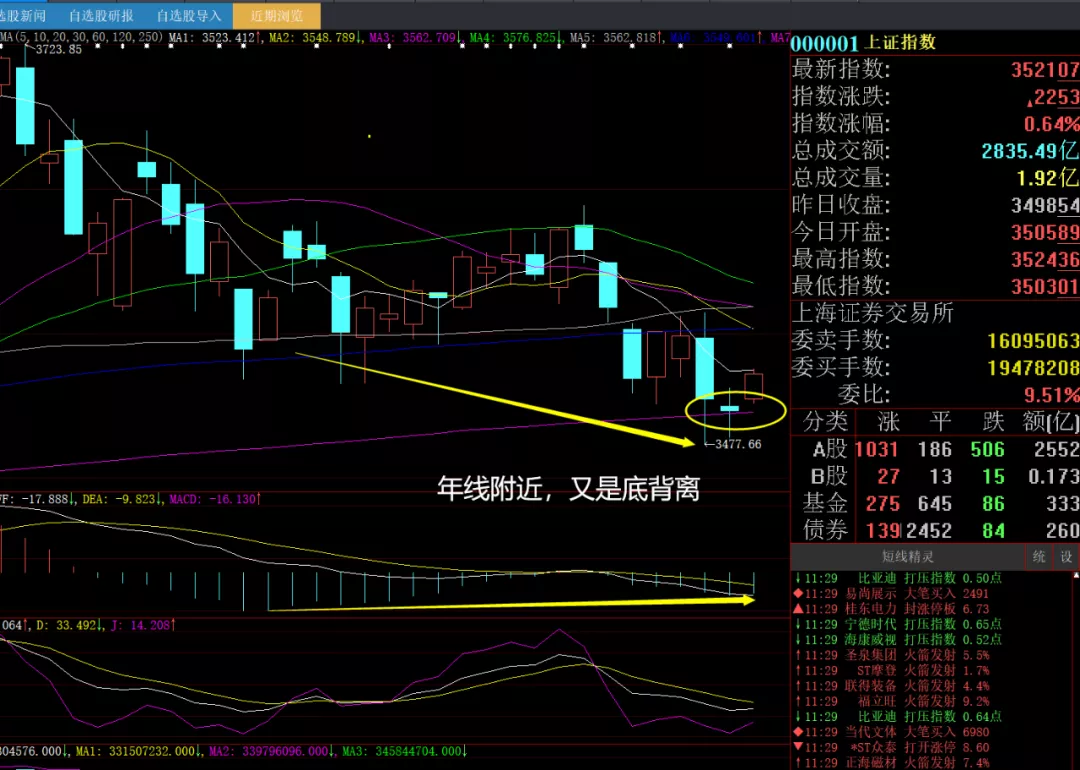Screen dimensions: 1080x770
Task: Click the 总成交量 value 1.92亿
Action: (x=1048, y=178)
